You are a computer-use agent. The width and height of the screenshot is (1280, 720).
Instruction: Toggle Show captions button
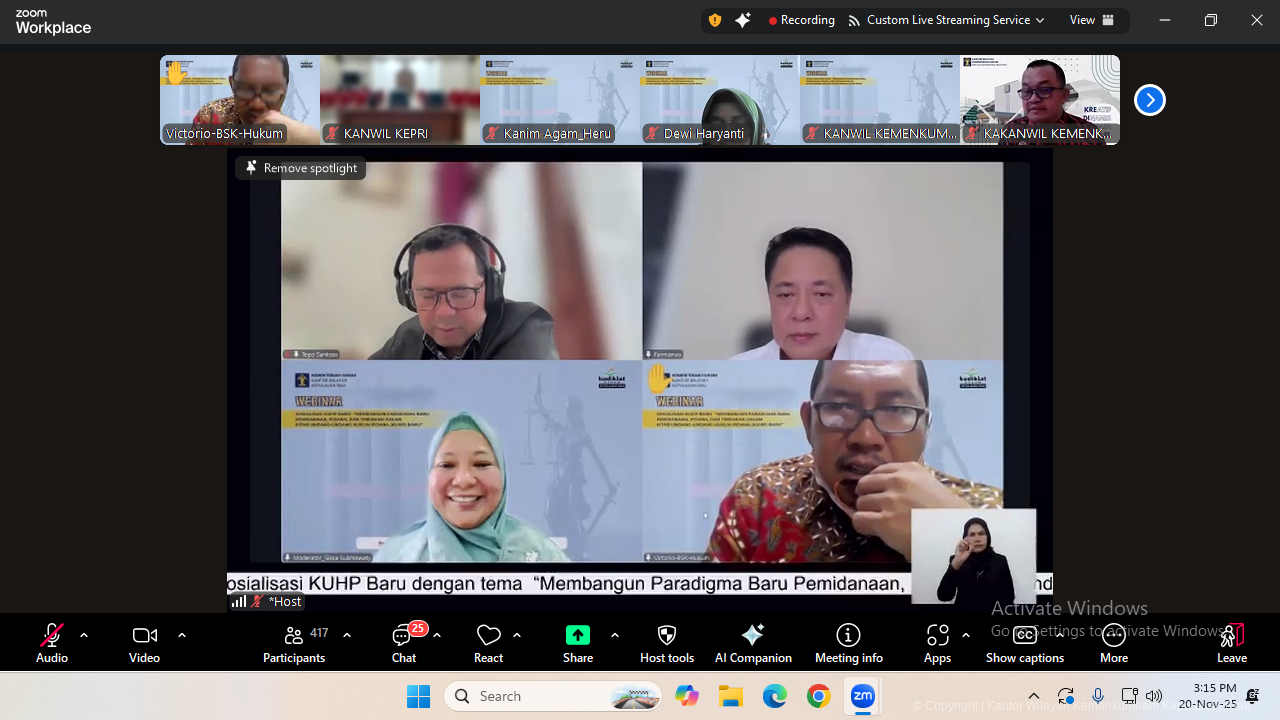tap(1024, 636)
